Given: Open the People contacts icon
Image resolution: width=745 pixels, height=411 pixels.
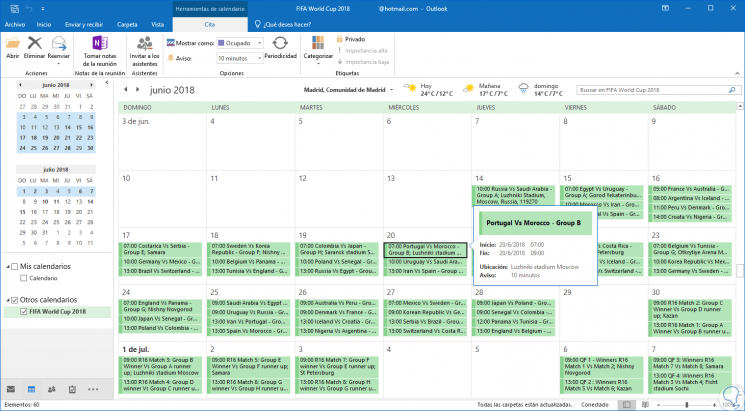Looking at the screenshot, I should coord(52,389).
